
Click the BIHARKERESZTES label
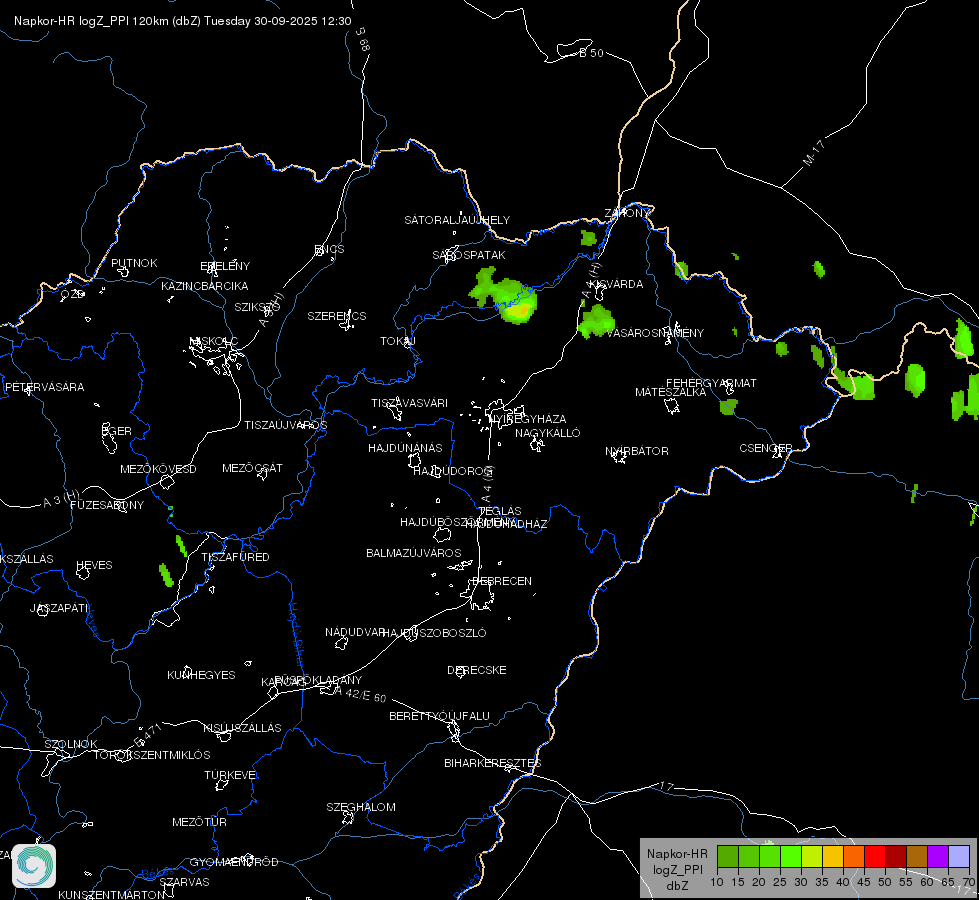[x=493, y=763]
